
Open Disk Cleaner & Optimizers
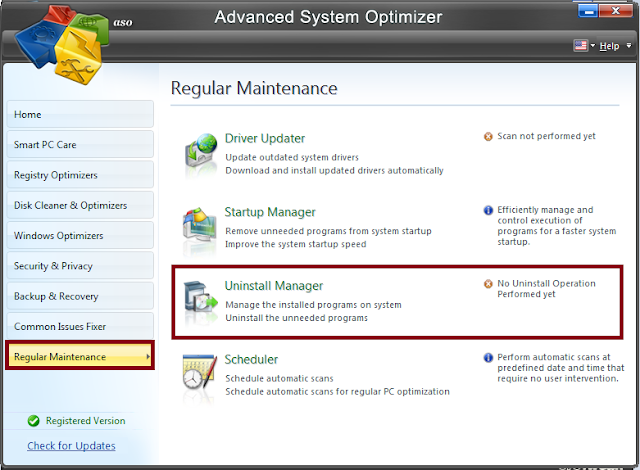pyautogui.click(x=80, y=205)
